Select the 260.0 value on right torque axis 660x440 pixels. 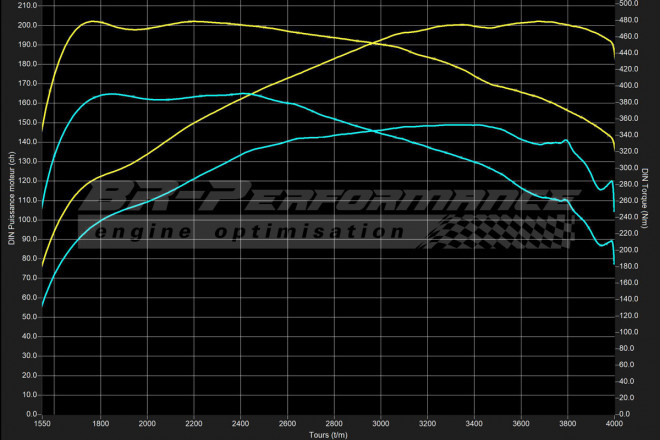pyautogui.click(x=630, y=200)
